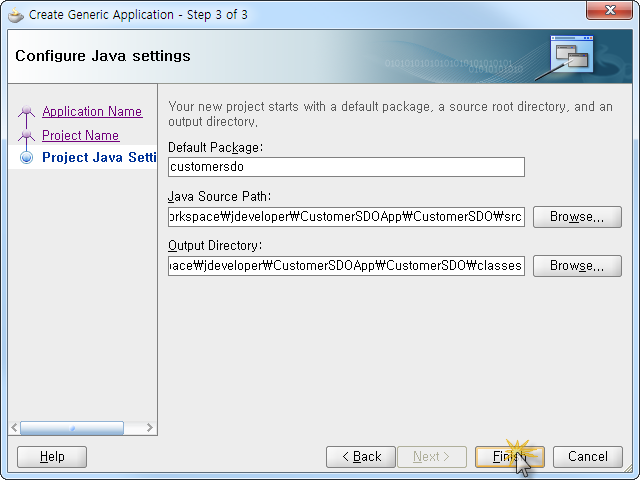The height and width of the screenshot is (480, 640).
Task: Open the Project Name step link
Action: tap(80, 136)
